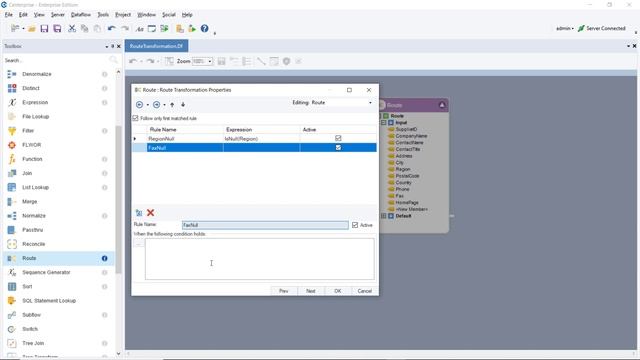Open the Project menu

click(123, 15)
